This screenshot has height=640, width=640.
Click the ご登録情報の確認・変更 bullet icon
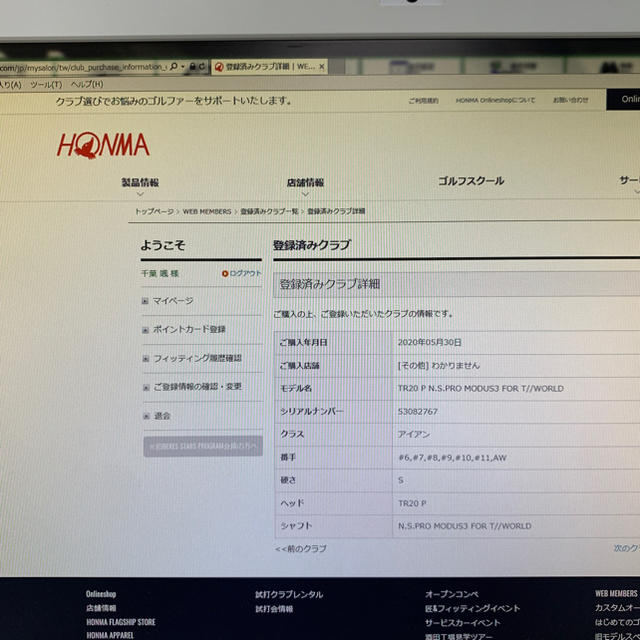[146, 387]
